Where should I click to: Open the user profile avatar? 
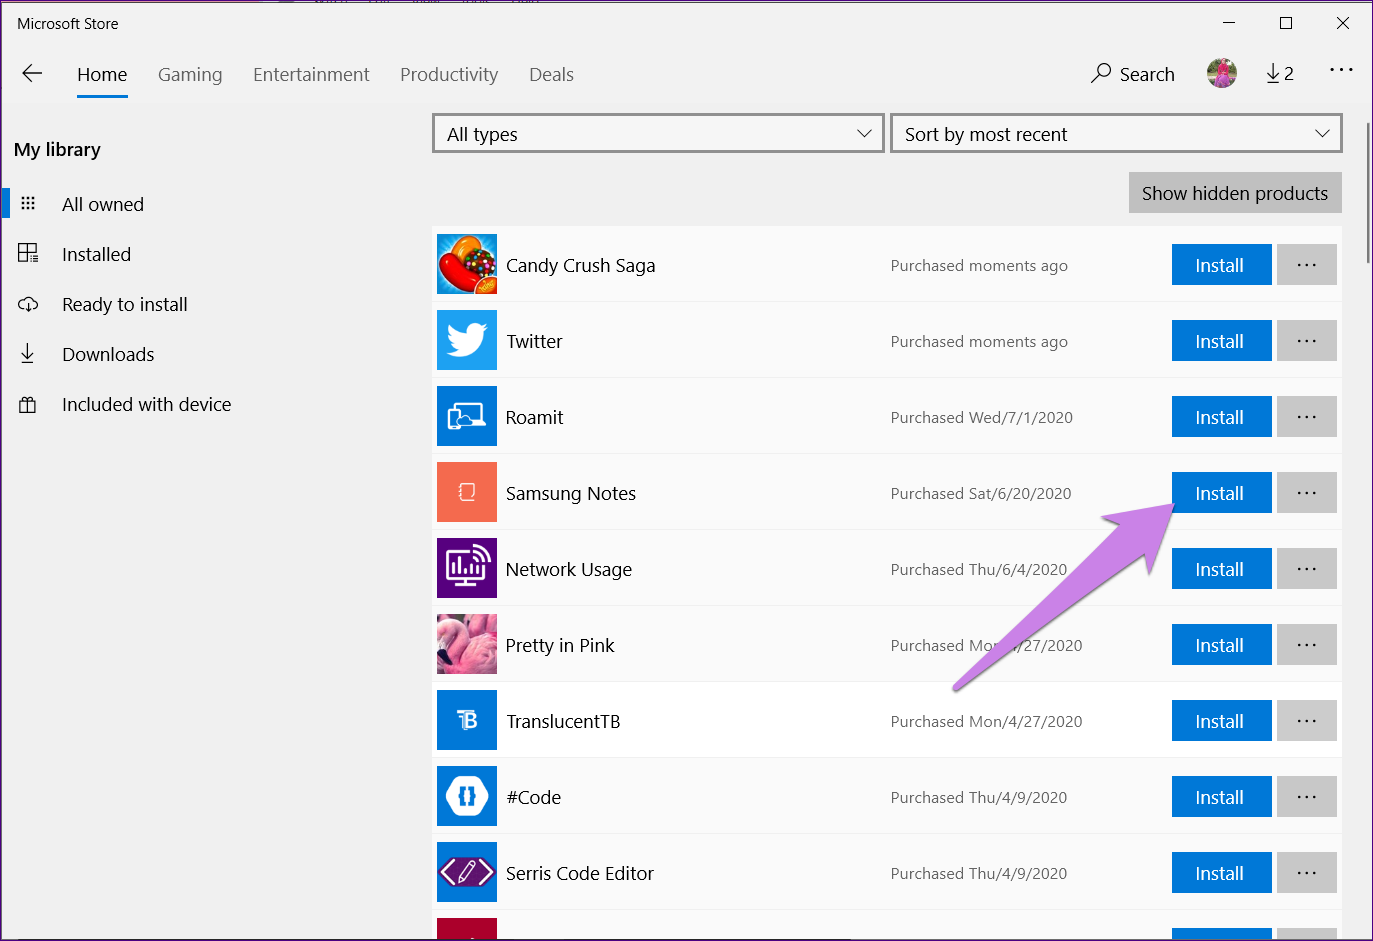[1221, 73]
